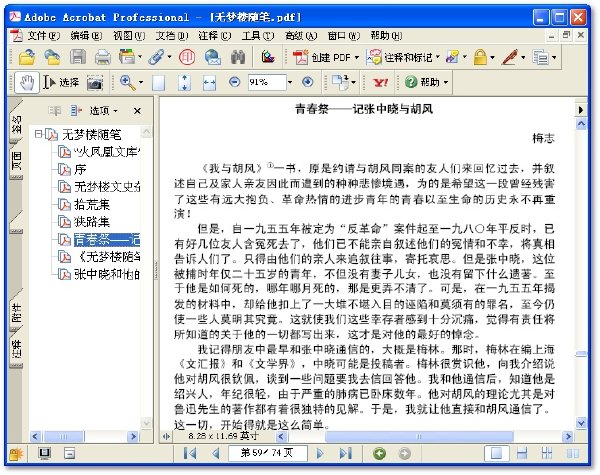Click the page number field 第59/74页

pyautogui.click(x=267, y=453)
